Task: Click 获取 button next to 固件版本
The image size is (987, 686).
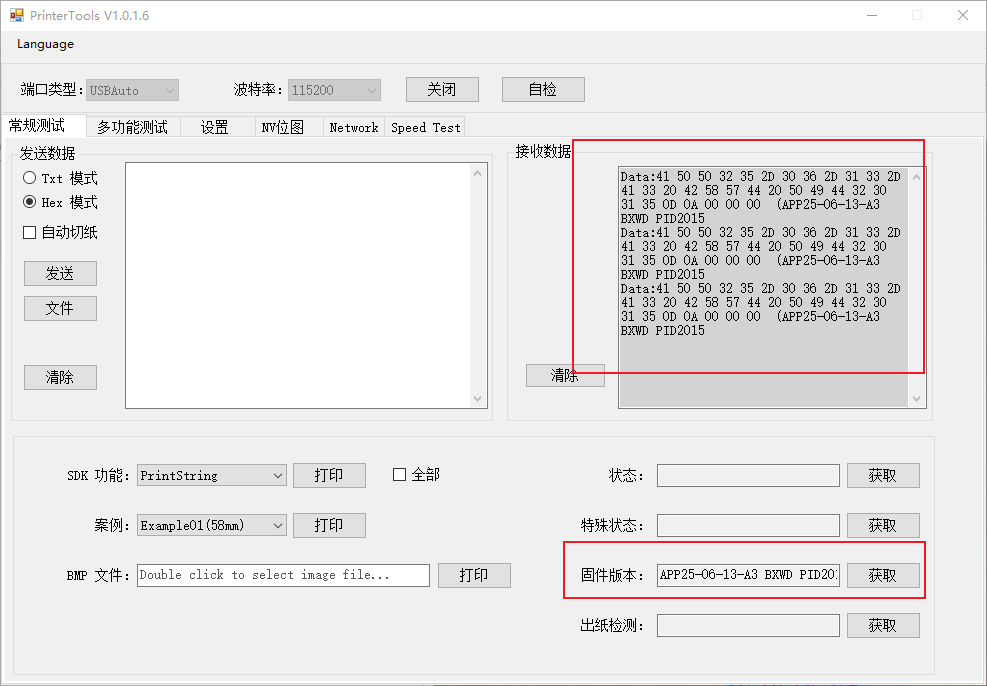Action: coord(882,575)
